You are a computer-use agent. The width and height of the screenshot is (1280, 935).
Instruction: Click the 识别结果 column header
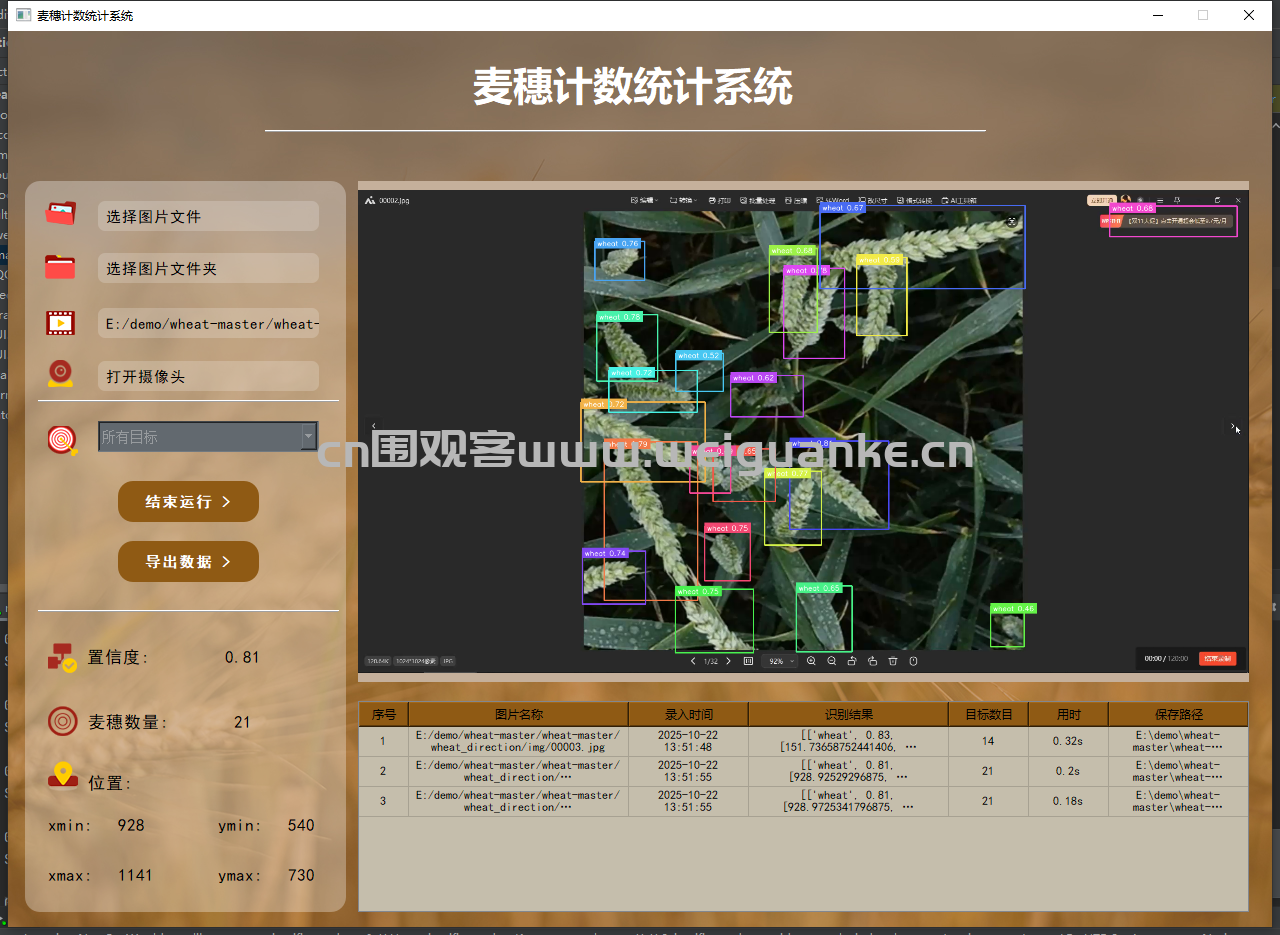click(x=848, y=714)
